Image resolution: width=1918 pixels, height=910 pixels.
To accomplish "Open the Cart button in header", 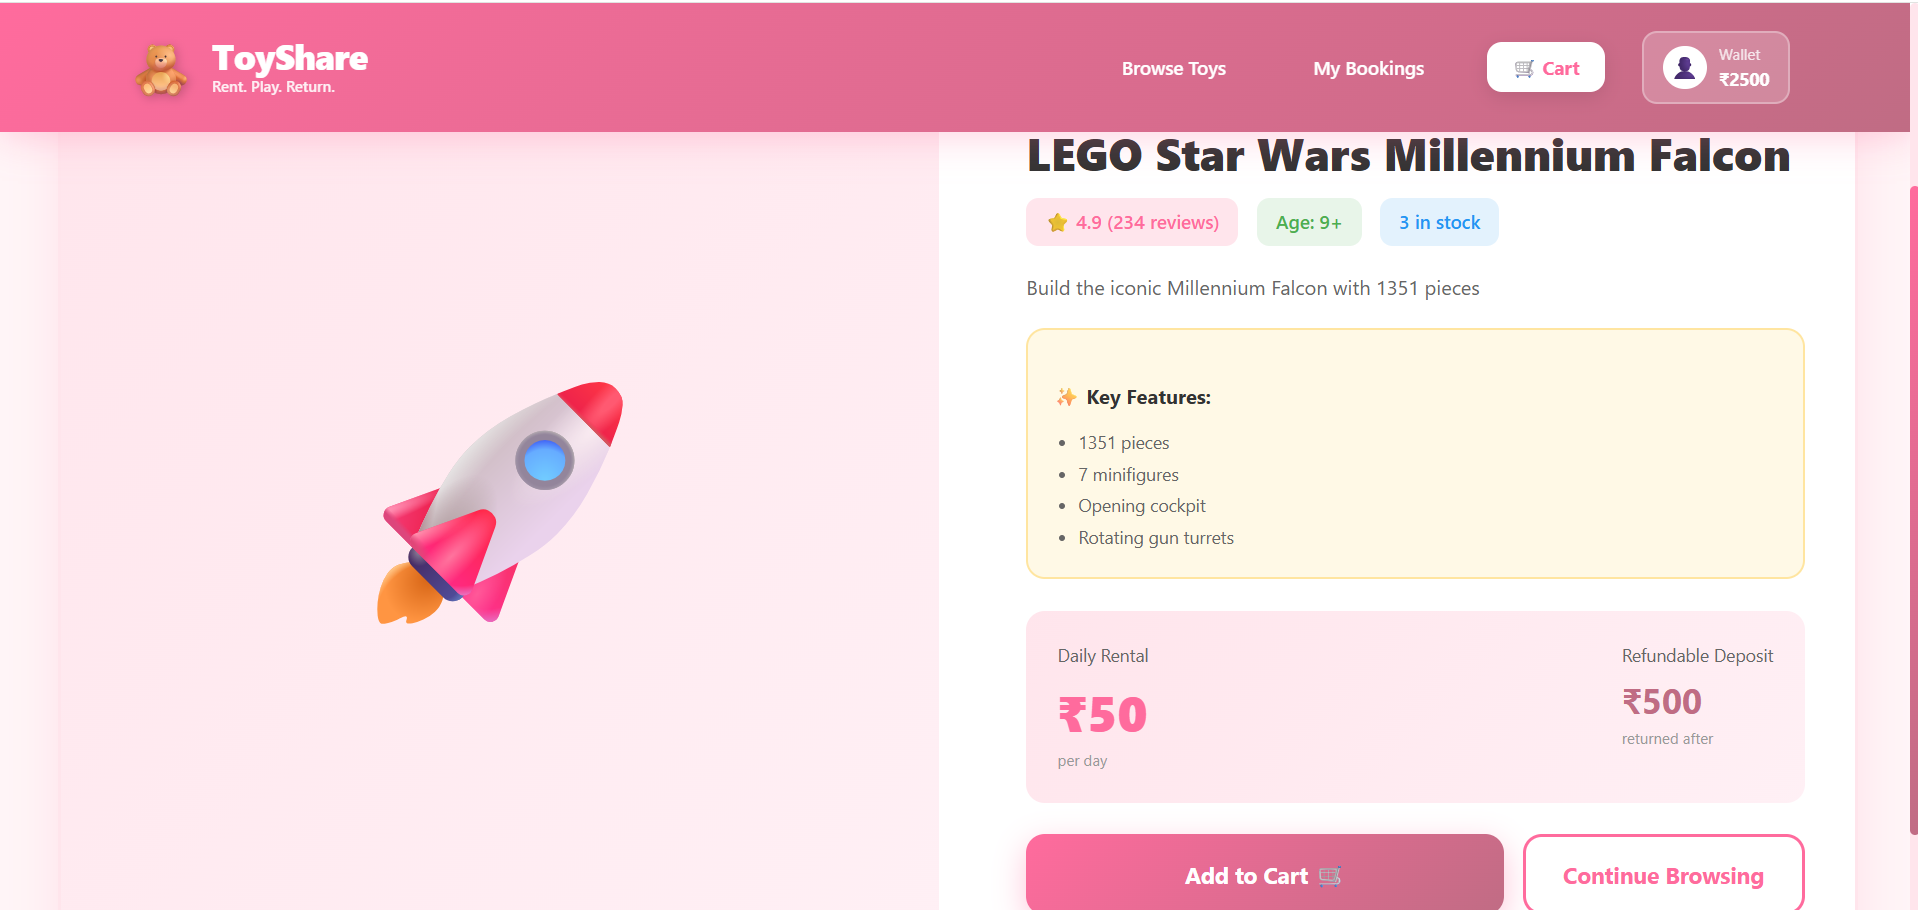I will click(1545, 68).
